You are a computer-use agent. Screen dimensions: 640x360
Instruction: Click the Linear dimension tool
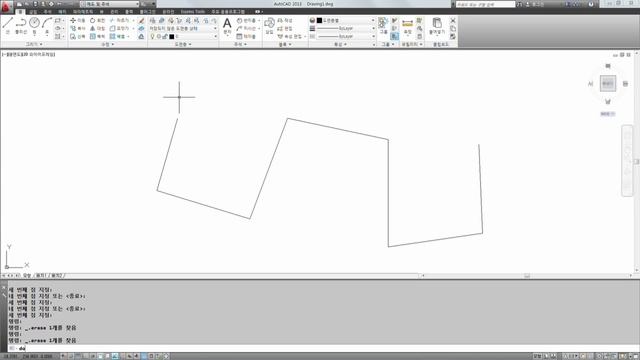pos(246,20)
